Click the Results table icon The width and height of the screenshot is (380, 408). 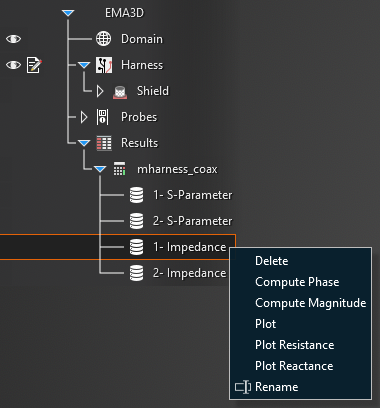click(104, 143)
